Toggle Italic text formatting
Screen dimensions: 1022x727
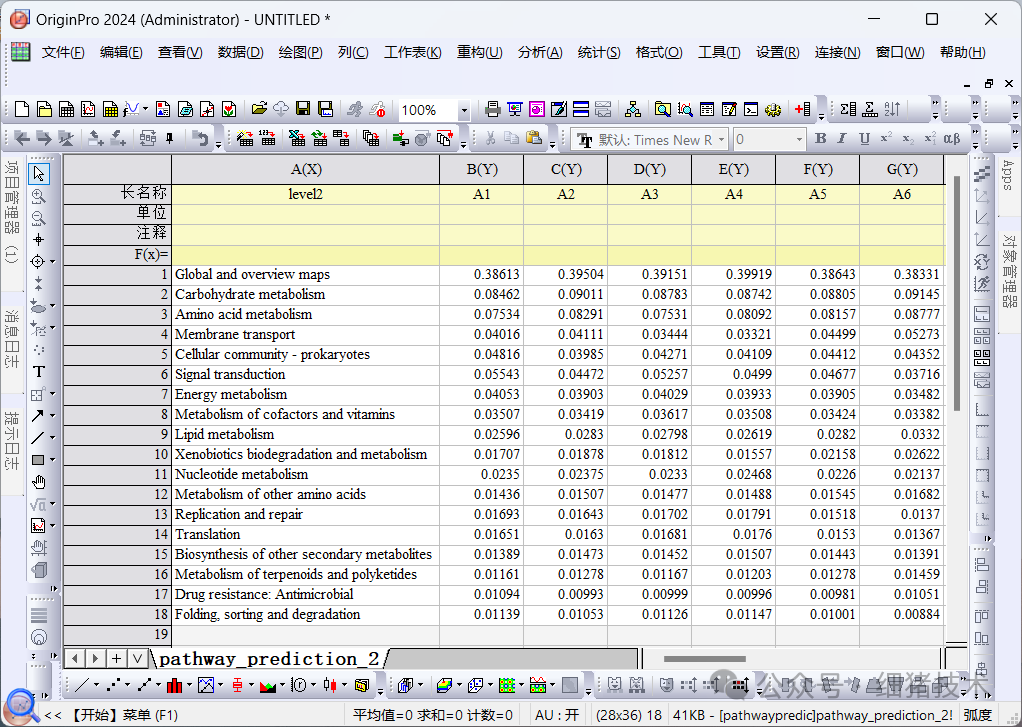coord(842,139)
